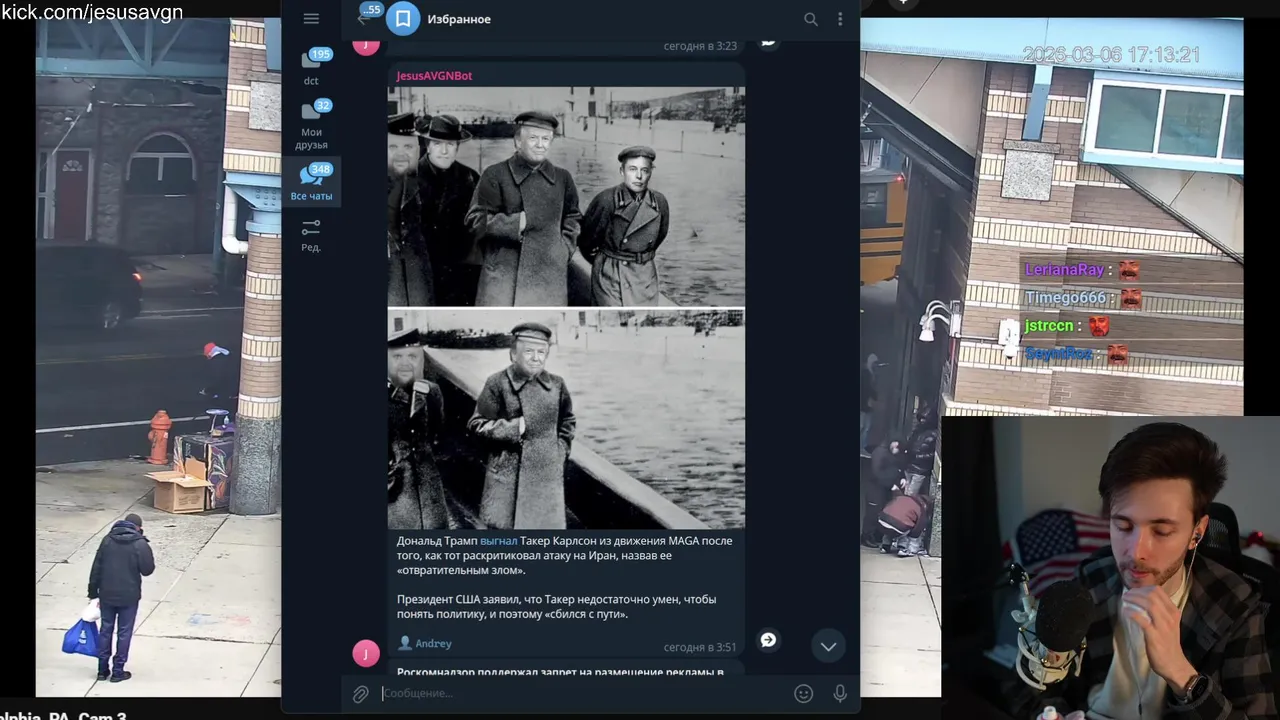The width and height of the screenshot is (1280, 720).
Task: Open the bottom photo with two men
Action: 566,419
